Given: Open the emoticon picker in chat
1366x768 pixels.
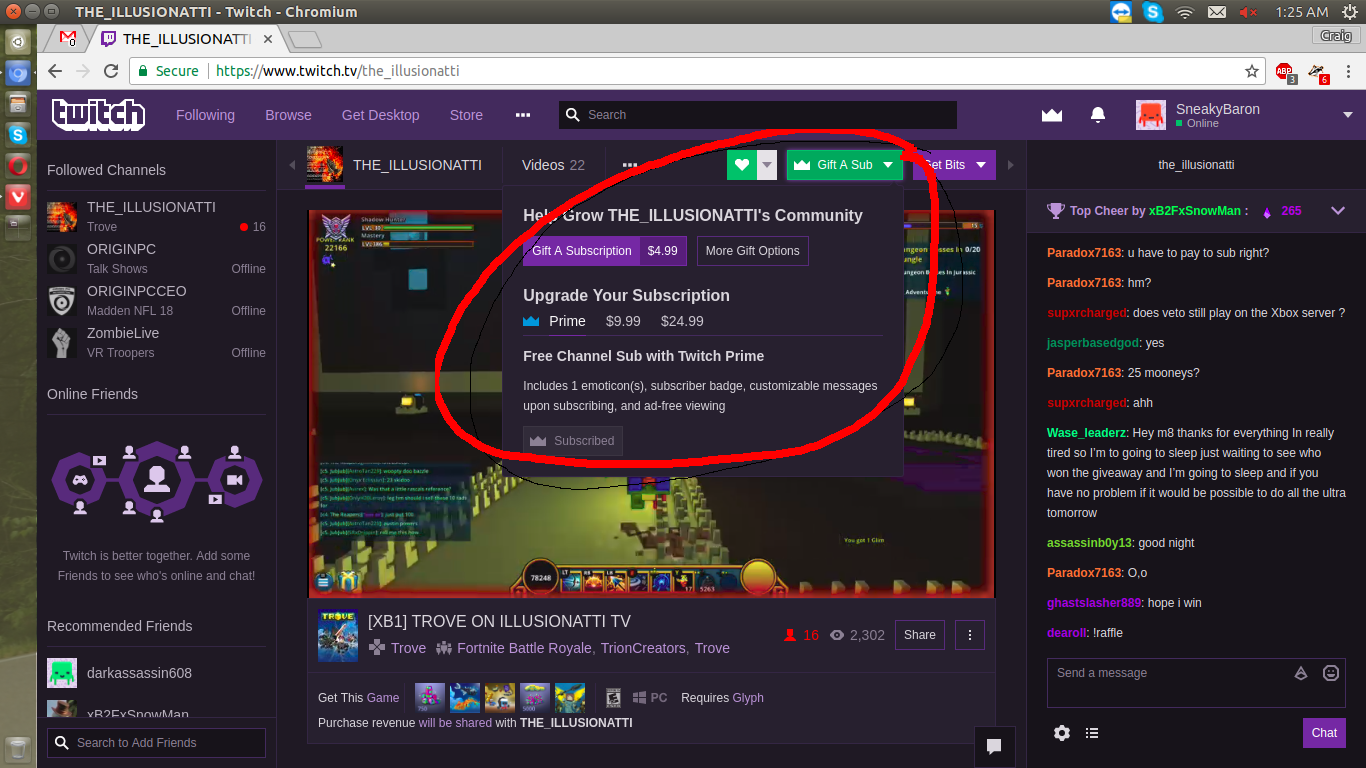Looking at the screenshot, I should 1331,673.
